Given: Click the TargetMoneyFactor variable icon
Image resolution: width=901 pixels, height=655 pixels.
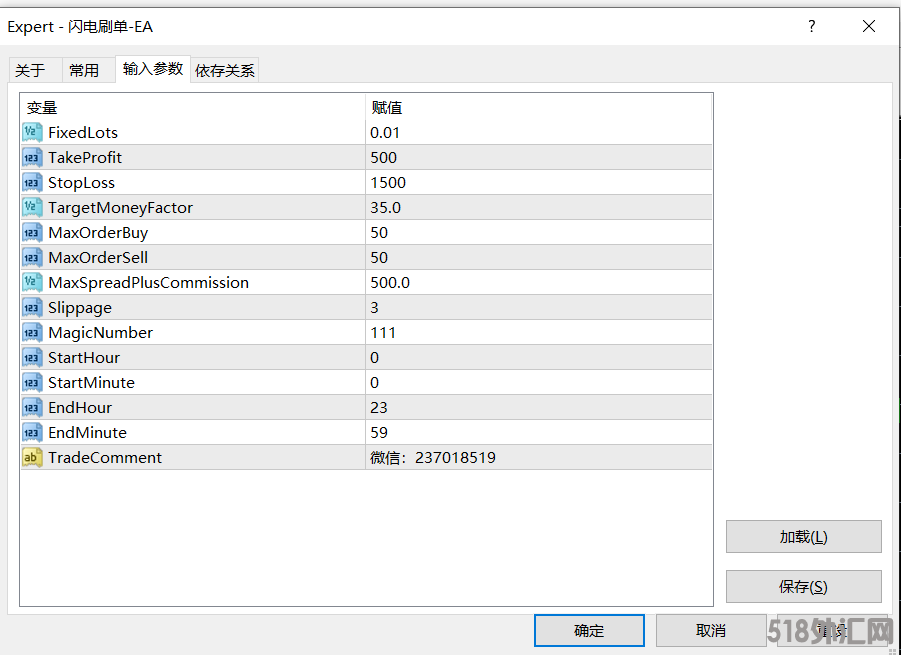Looking at the screenshot, I should click(32, 207).
